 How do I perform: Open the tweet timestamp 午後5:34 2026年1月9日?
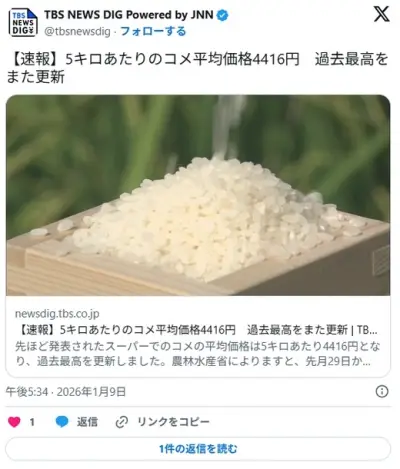66,392
